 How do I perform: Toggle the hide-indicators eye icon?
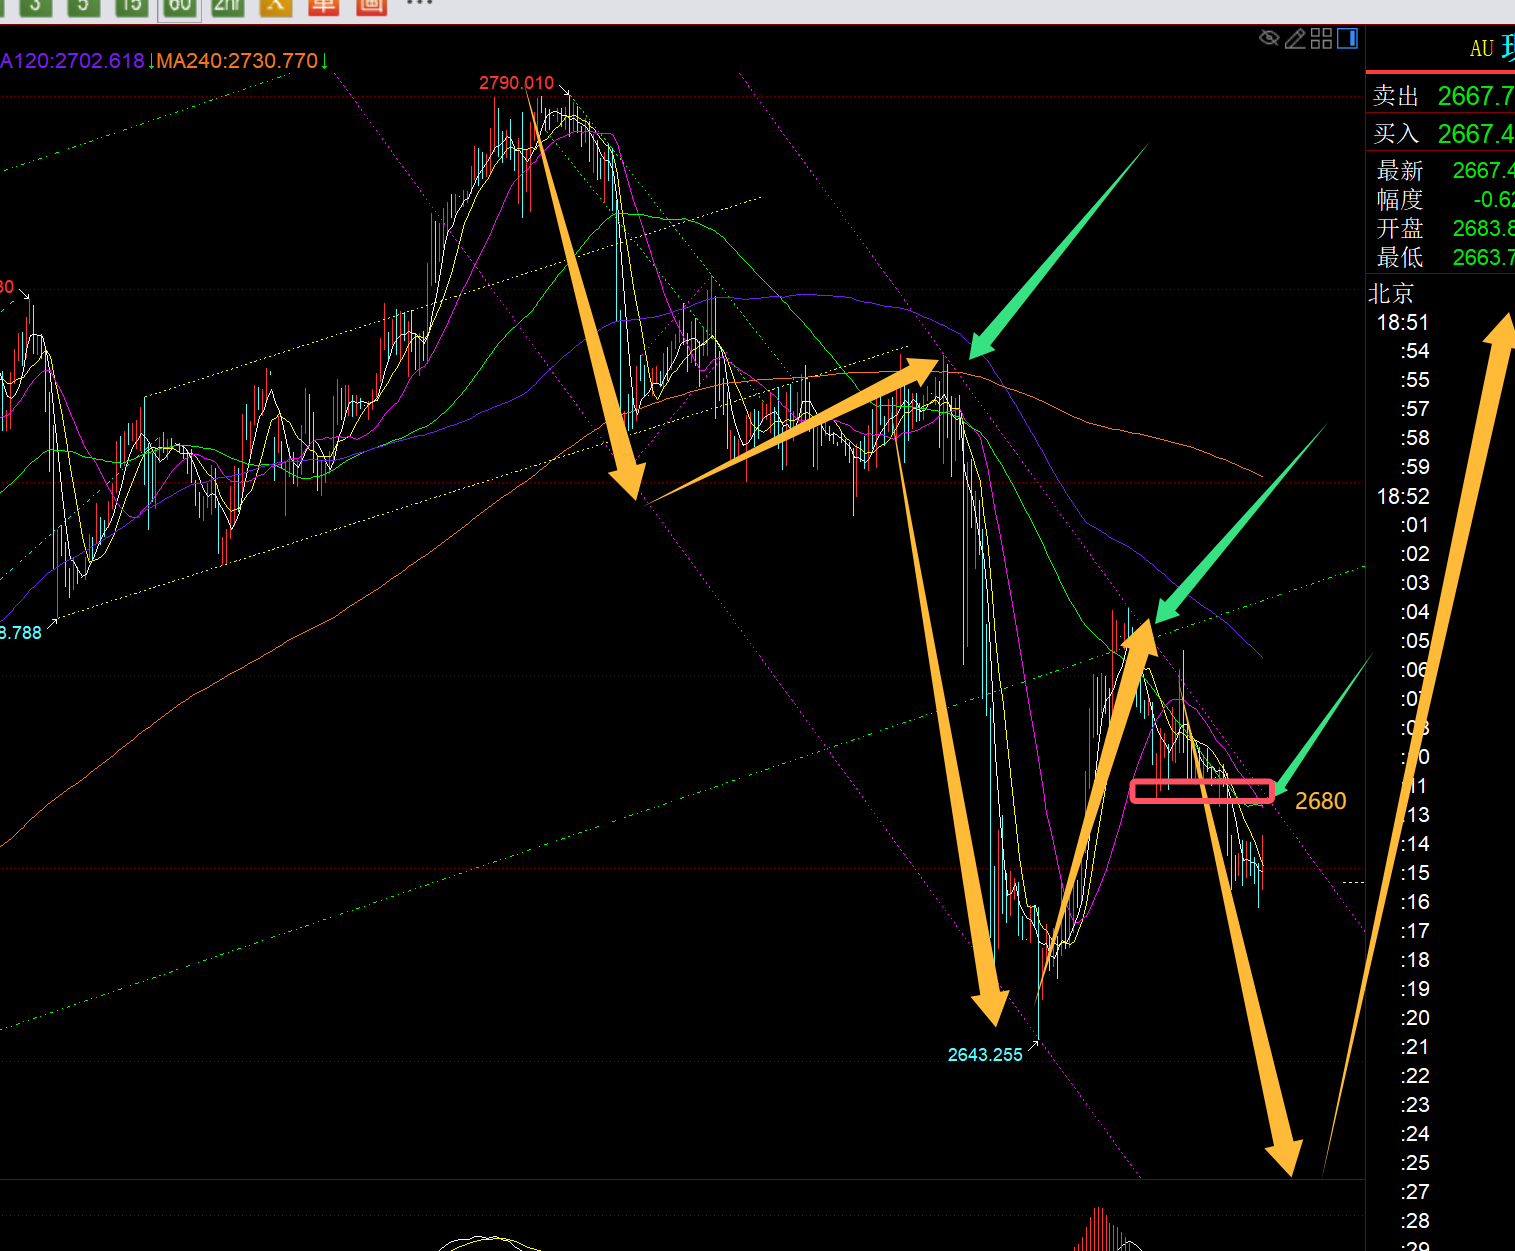click(x=1269, y=38)
